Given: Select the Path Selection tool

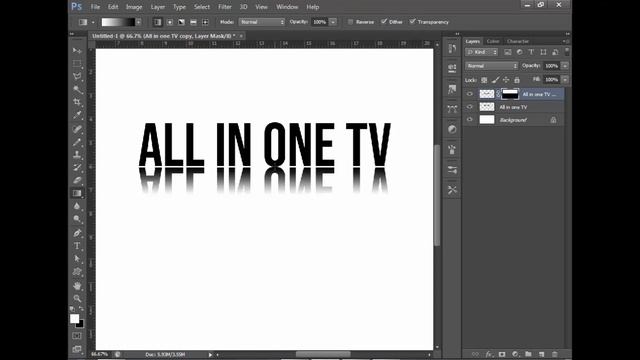Looking at the screenshot, I should (x=77, y=259).
